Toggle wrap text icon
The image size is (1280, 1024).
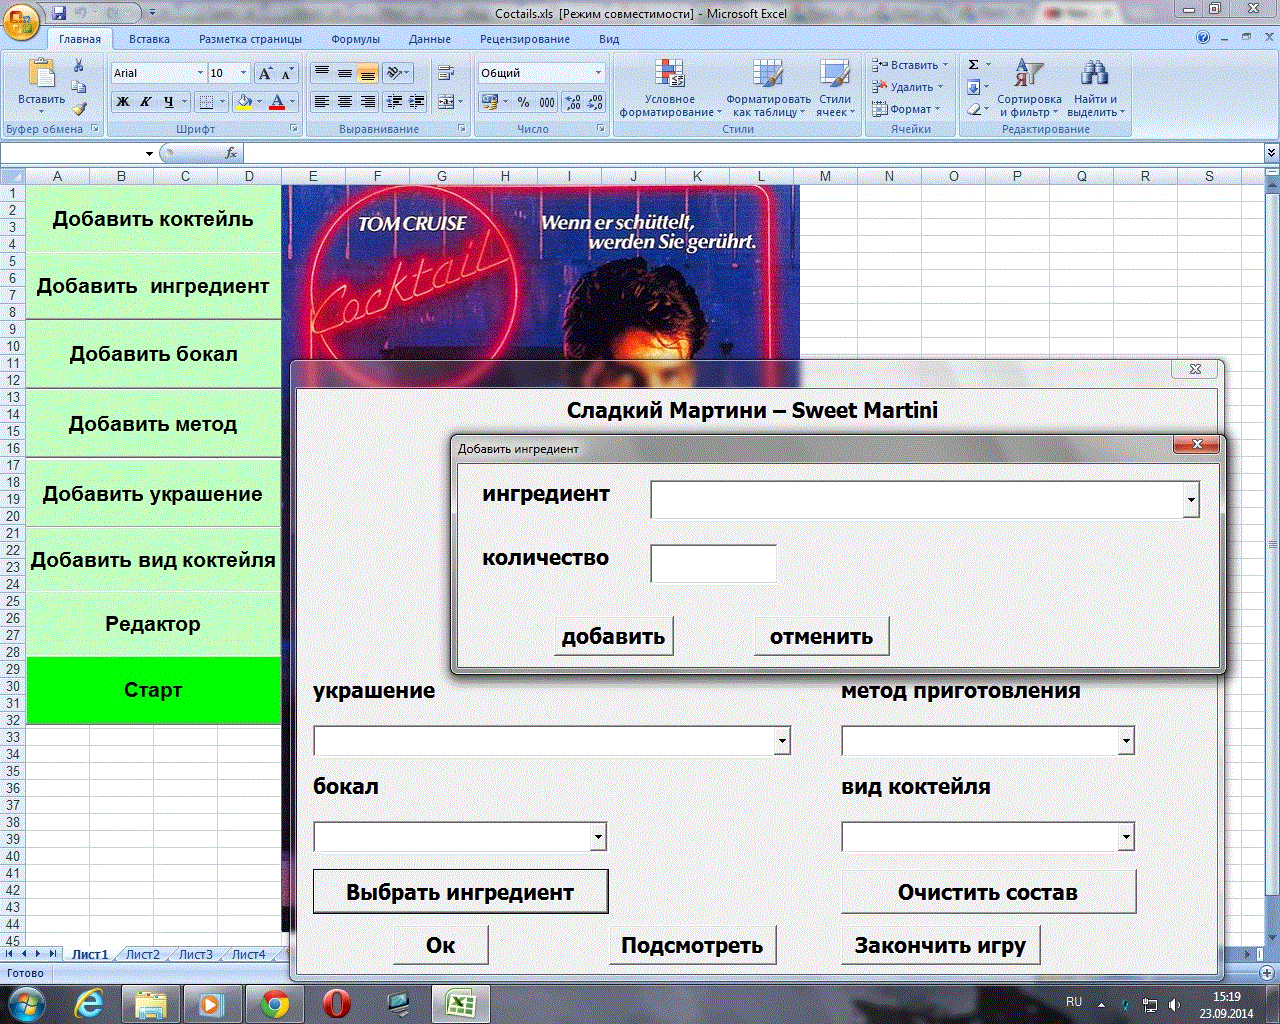[x=446, y=73]
